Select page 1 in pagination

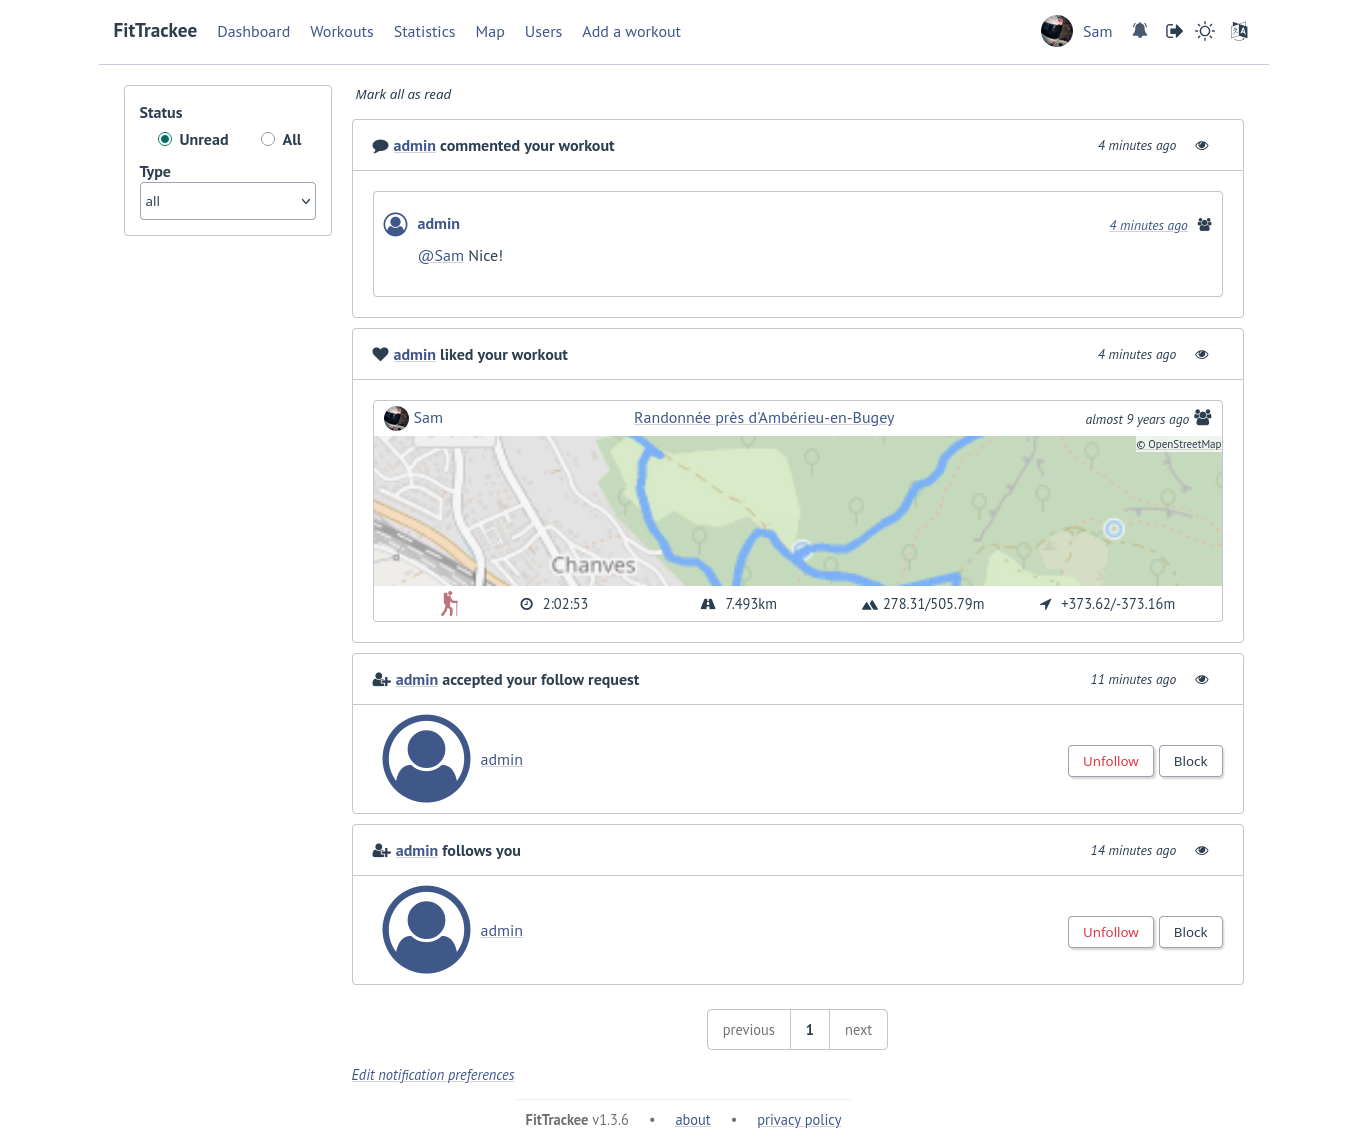810,1030
